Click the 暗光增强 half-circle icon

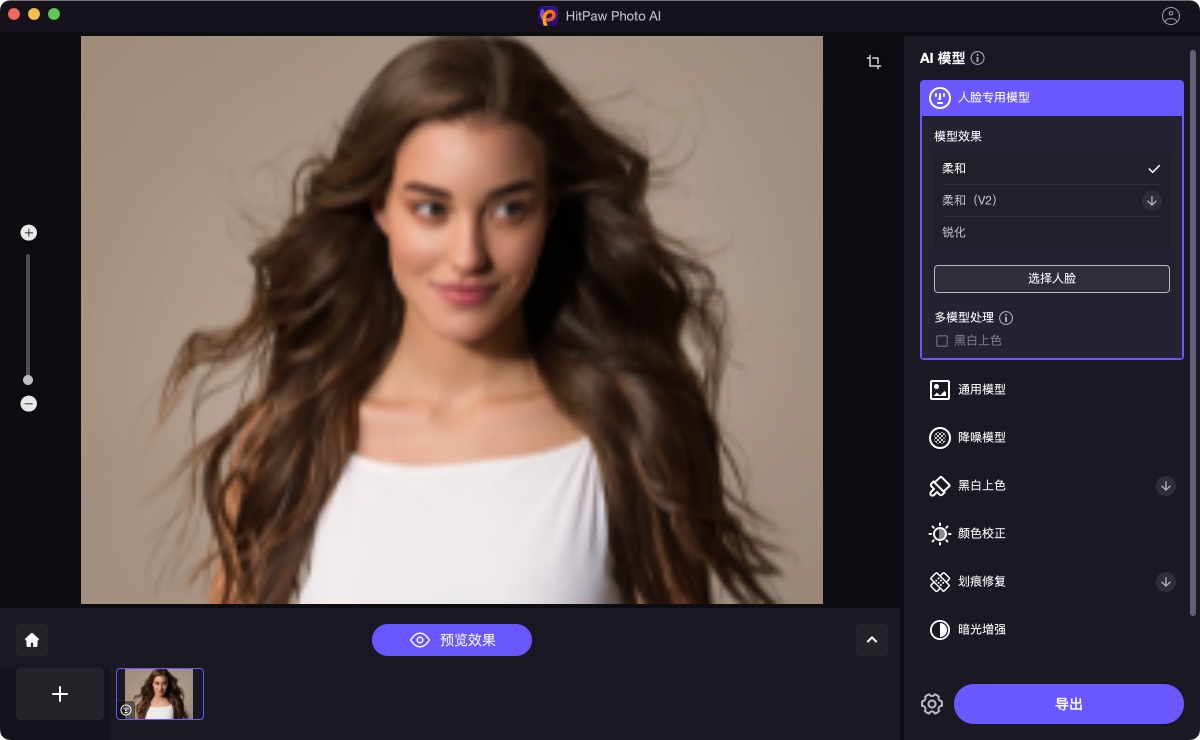point(940,630)
